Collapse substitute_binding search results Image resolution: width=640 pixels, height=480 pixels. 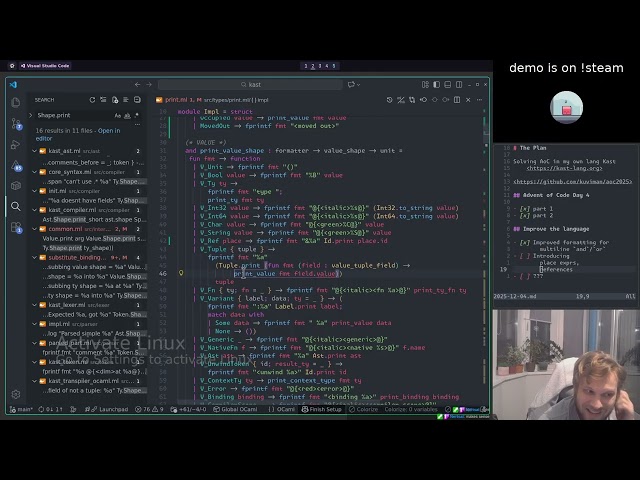pos(35,258)
